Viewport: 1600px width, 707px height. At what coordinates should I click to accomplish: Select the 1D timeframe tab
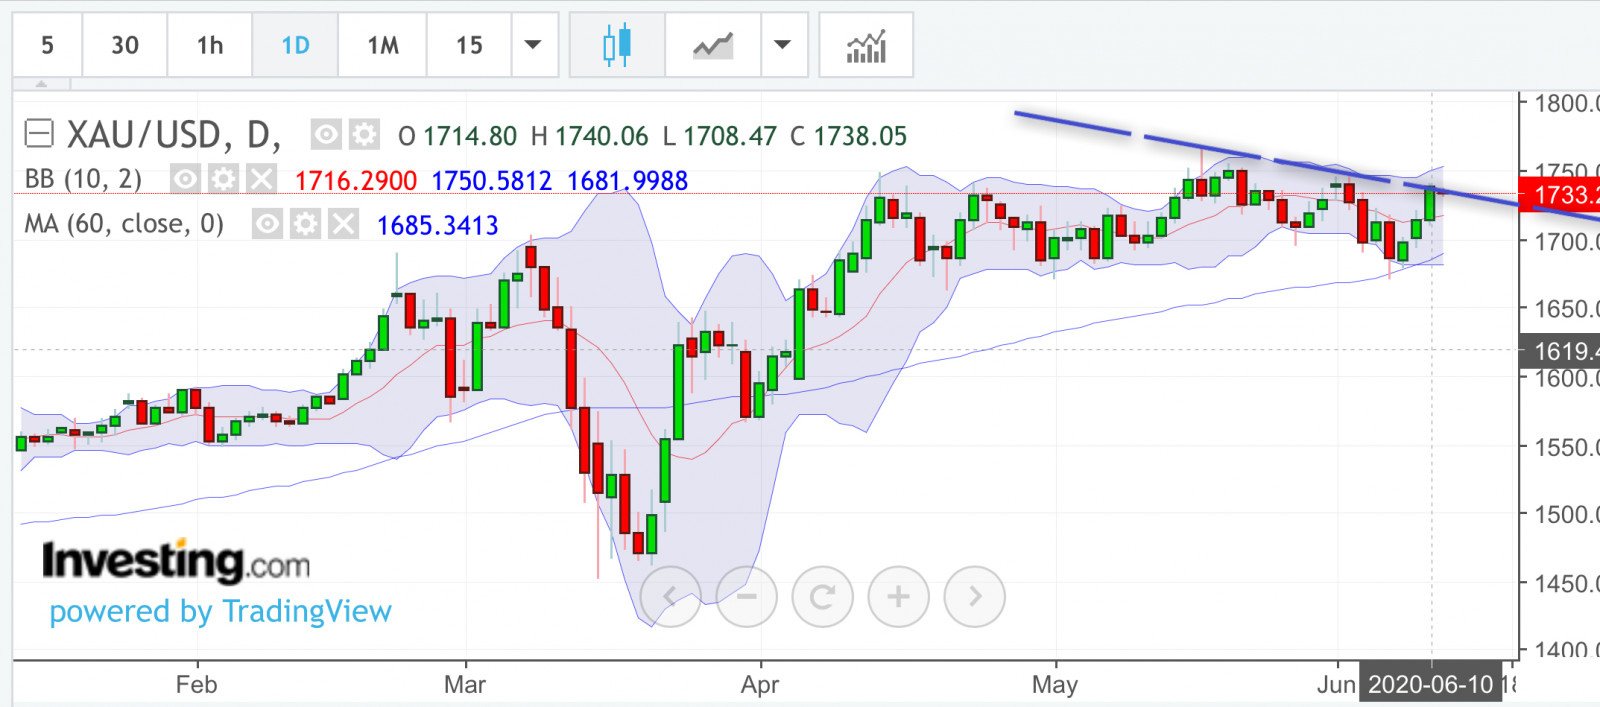coord(295,45)
